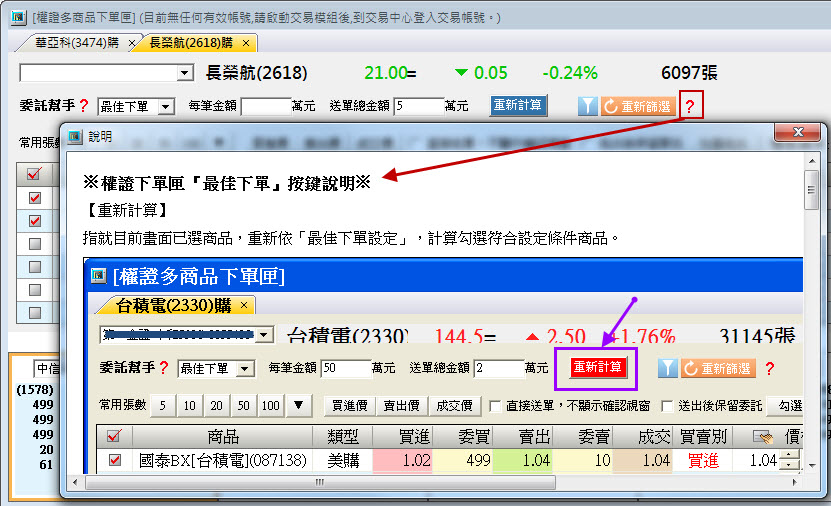Image resolution: width=831 pixels, height=506 pixels.
Task: Click the price stepper up arrow beside 1.04
Action: (x=790, y=455)
